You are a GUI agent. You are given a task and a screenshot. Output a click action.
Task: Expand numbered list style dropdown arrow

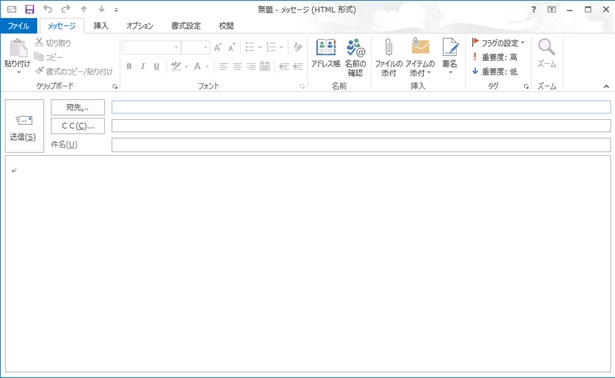click(281, 48)
